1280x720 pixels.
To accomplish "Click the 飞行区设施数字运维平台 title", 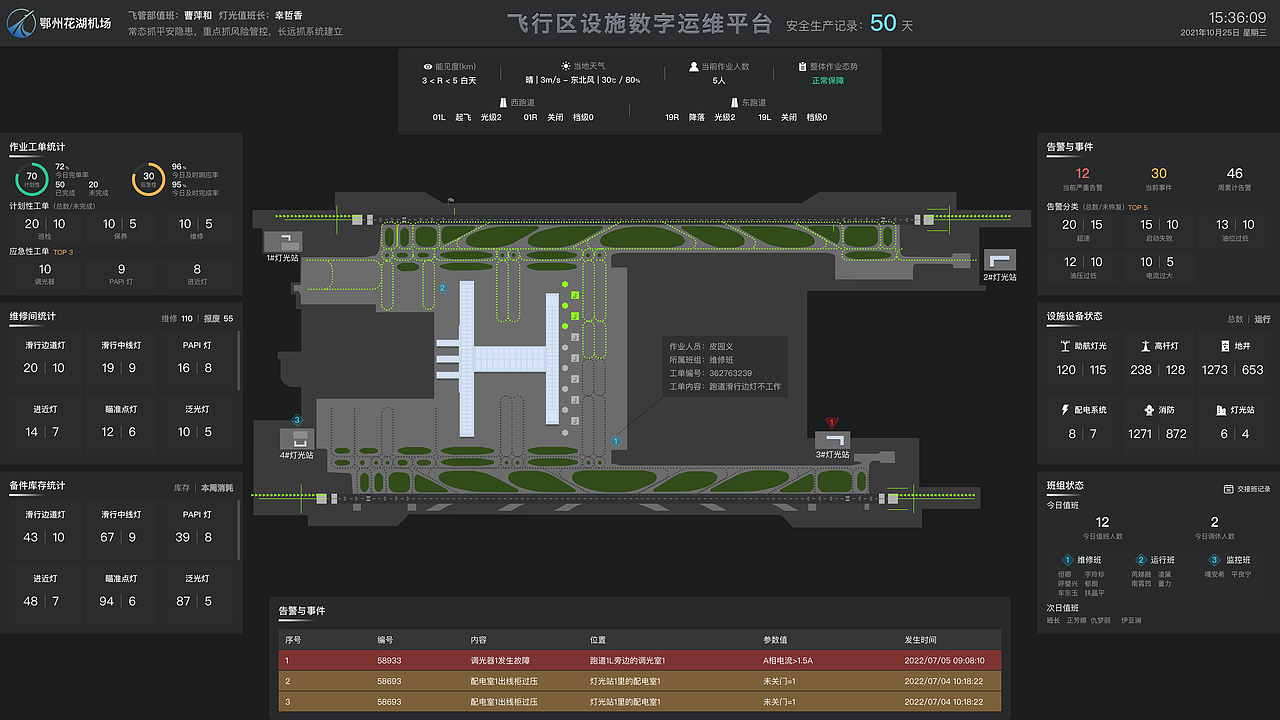I will tap(639, 23).
